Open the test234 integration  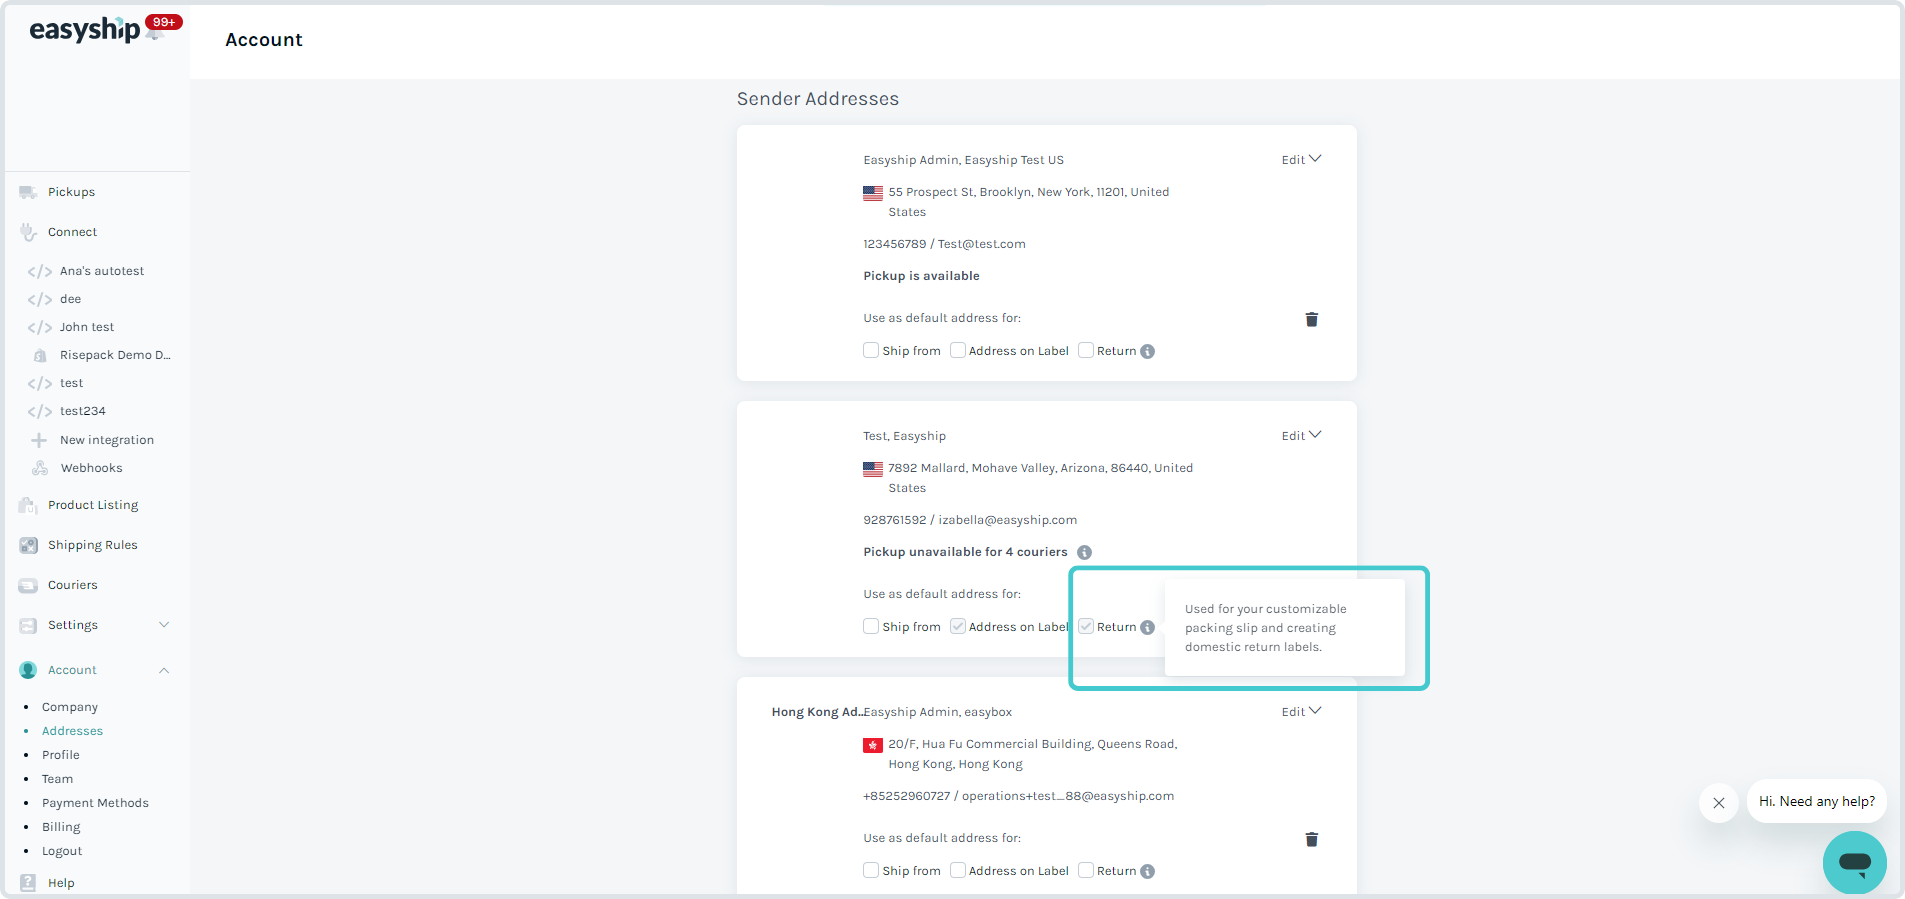83,411
